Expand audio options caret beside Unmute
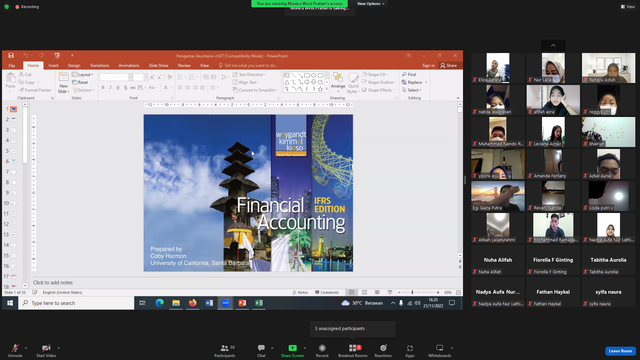 coord(26,348)
